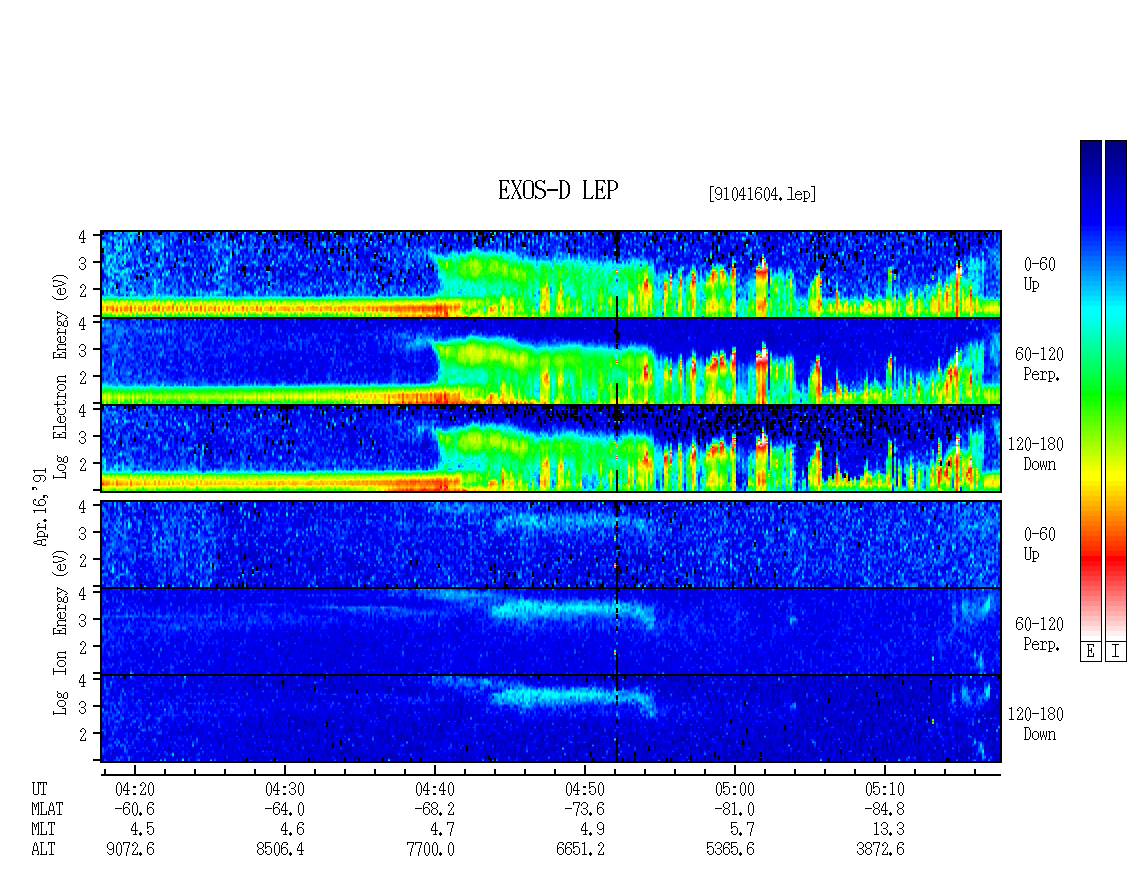Image resolution: width=1130 pixels, height=875 pixels.
Task: Select the ALT value 5365.6
Action: 730,850
